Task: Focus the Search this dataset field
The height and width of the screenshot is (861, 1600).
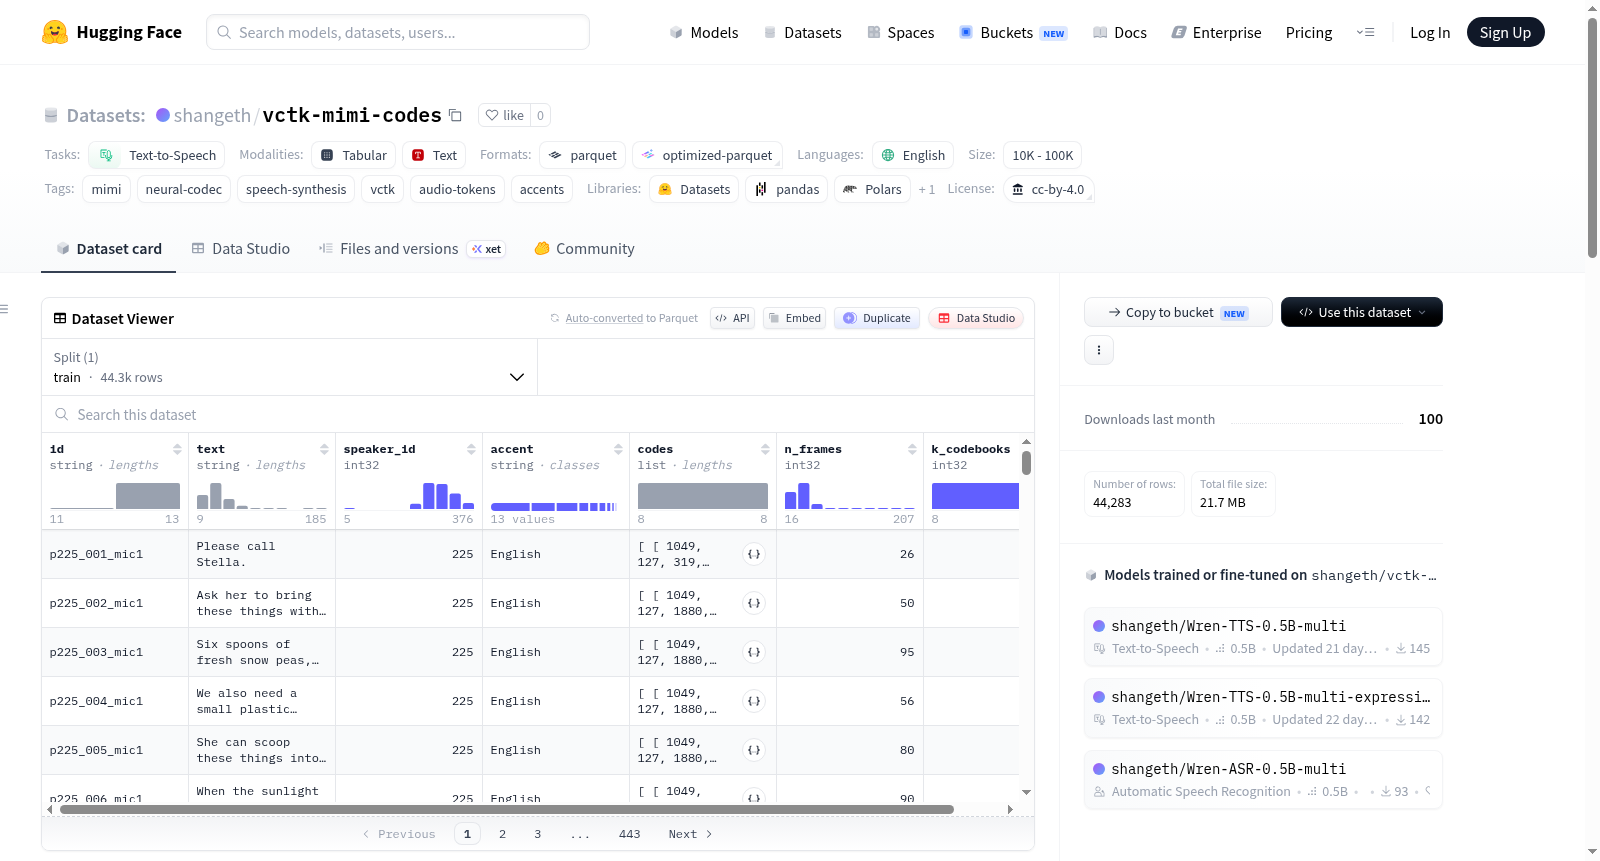Action: [538, 414]
